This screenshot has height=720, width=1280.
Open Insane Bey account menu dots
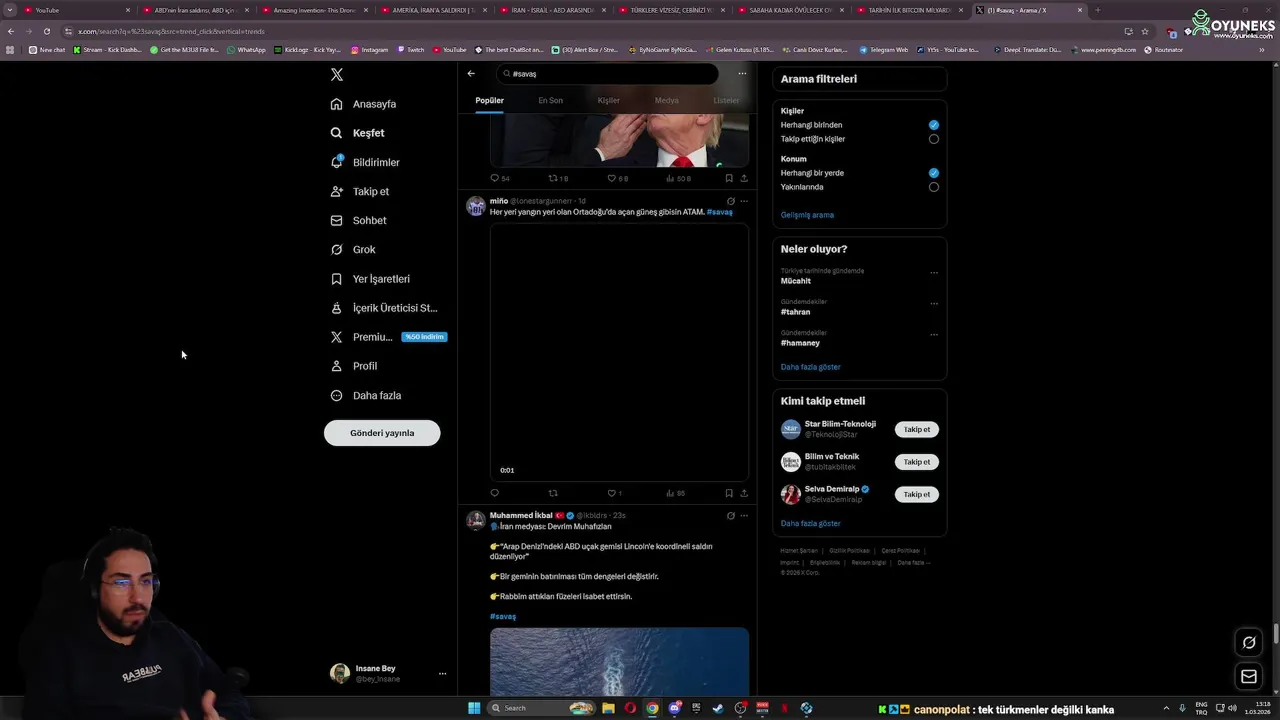[x=442, y=674]
